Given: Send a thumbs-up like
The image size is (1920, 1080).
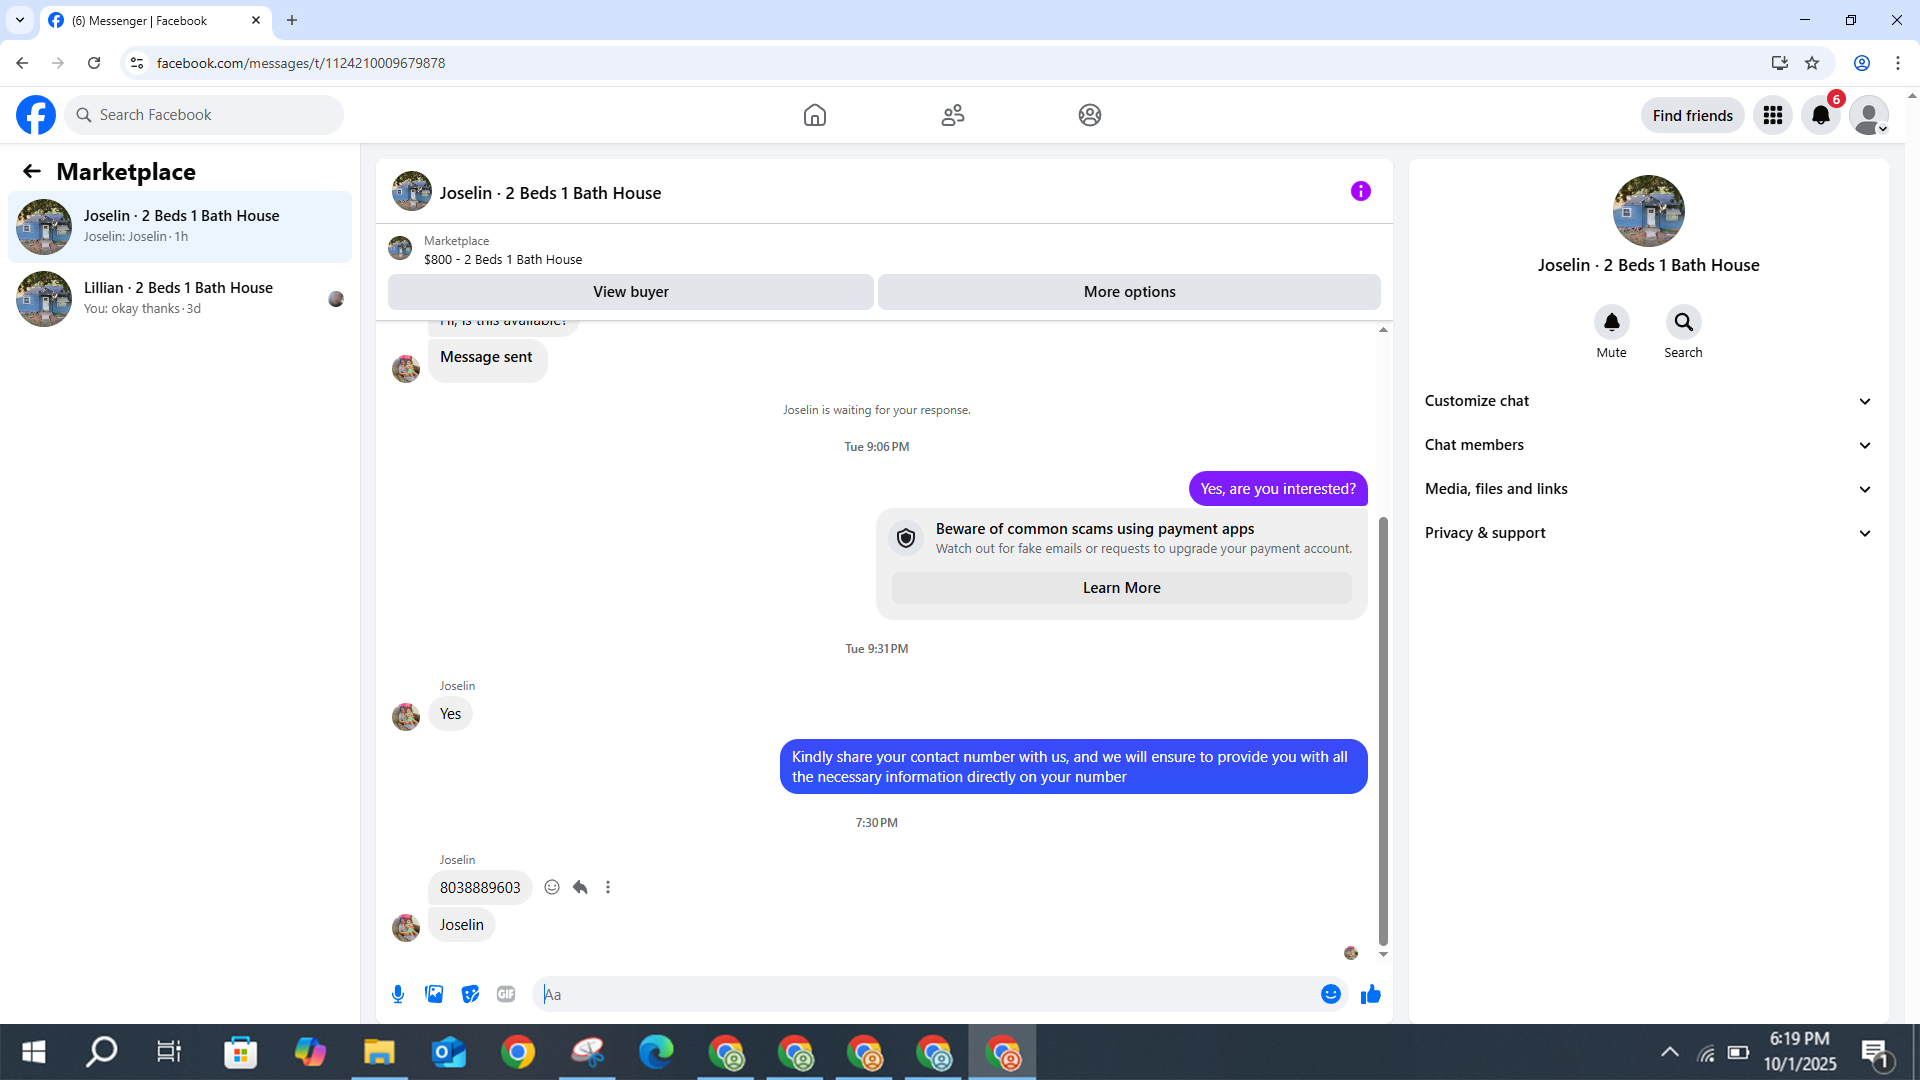Looking at the screenshot, I should pyautogui.click(x=1371, y=994).
